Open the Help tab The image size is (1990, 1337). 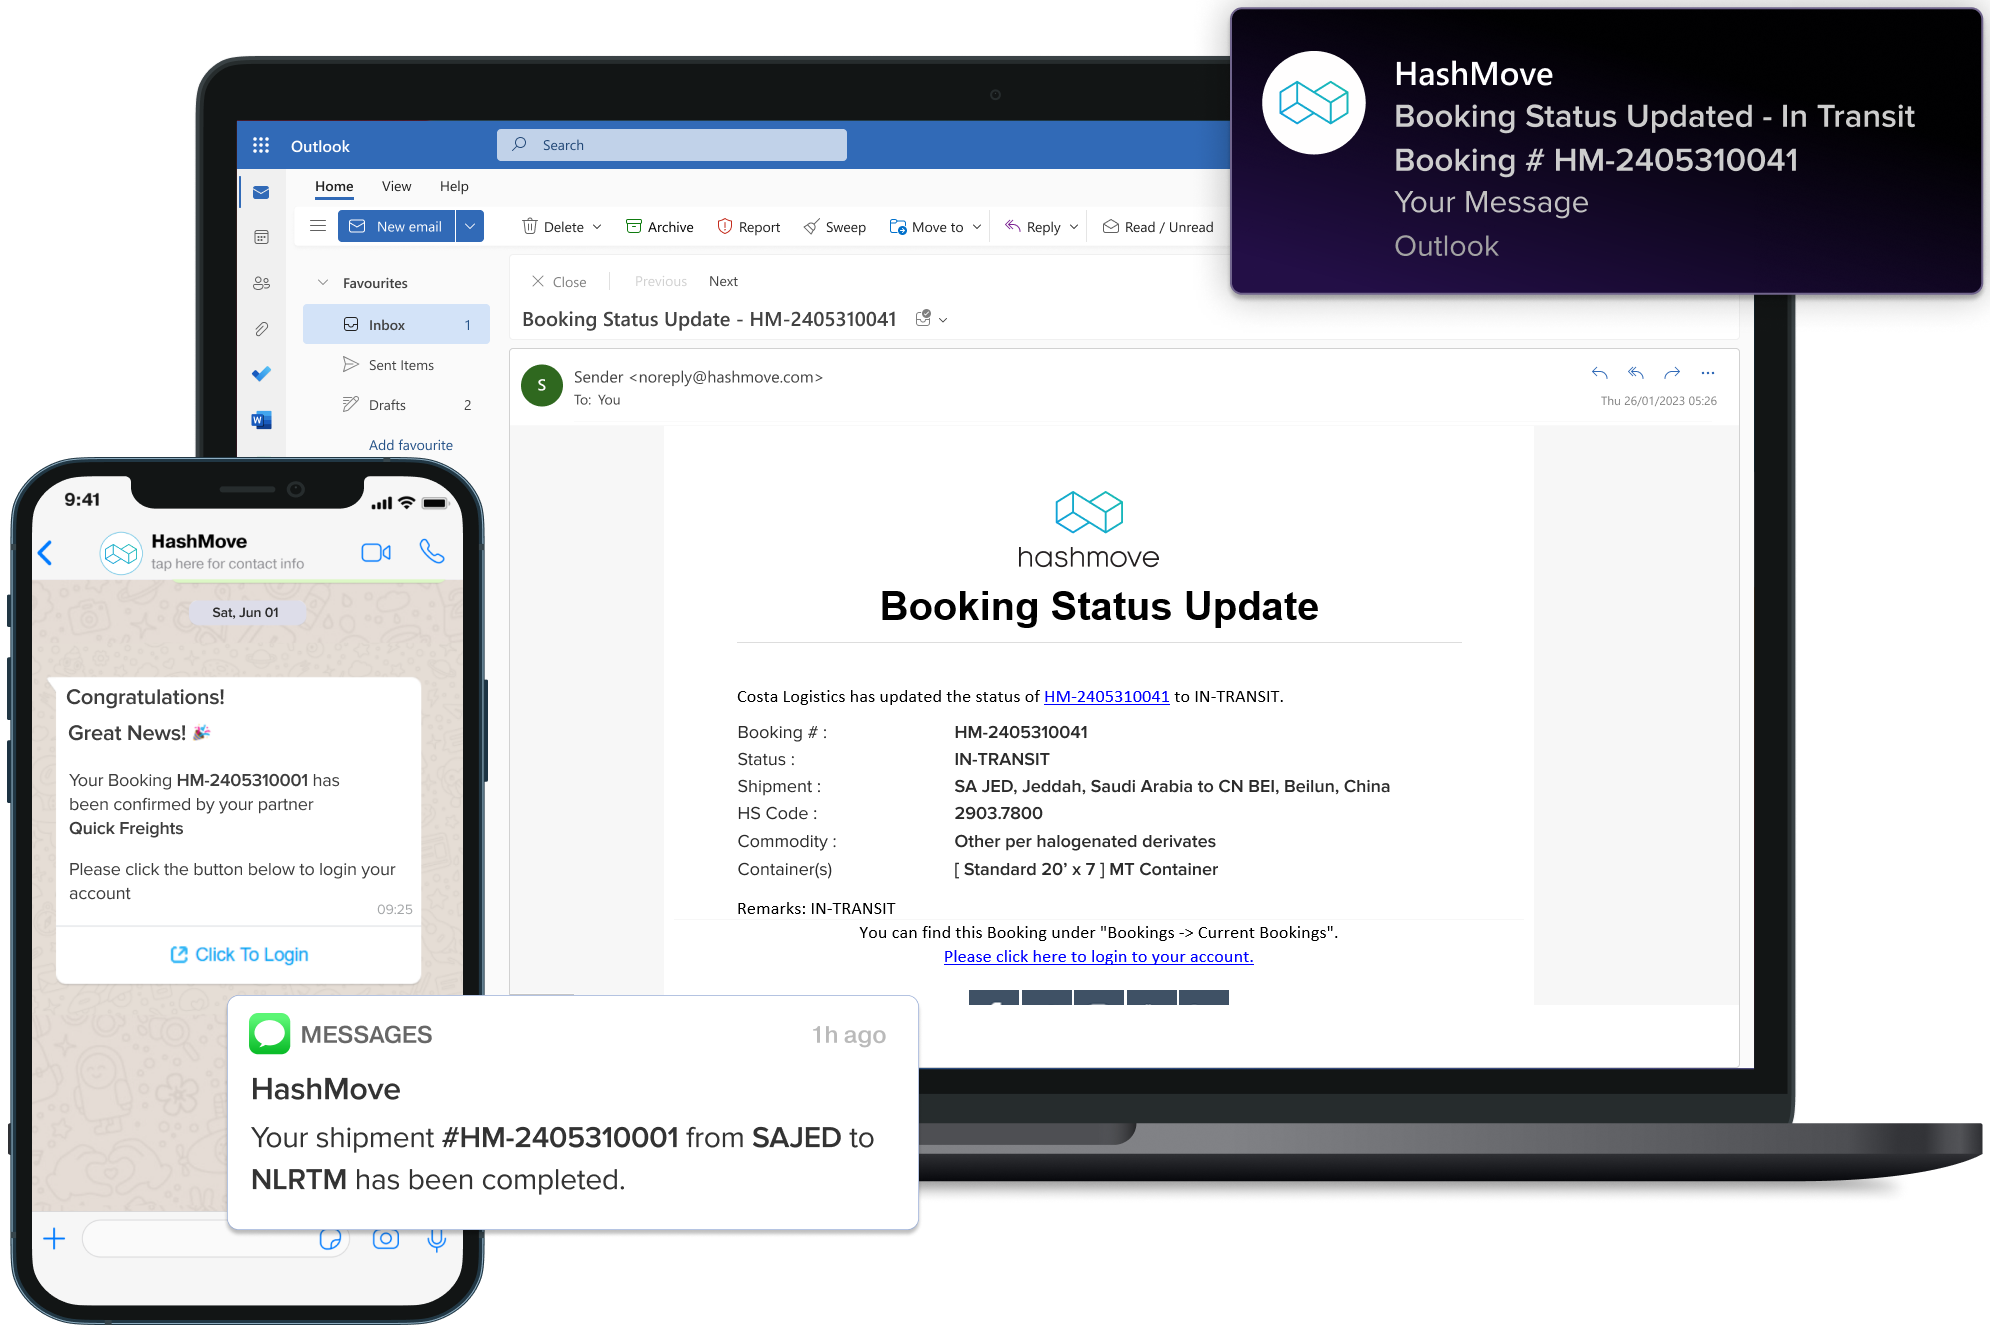[454, 186]
